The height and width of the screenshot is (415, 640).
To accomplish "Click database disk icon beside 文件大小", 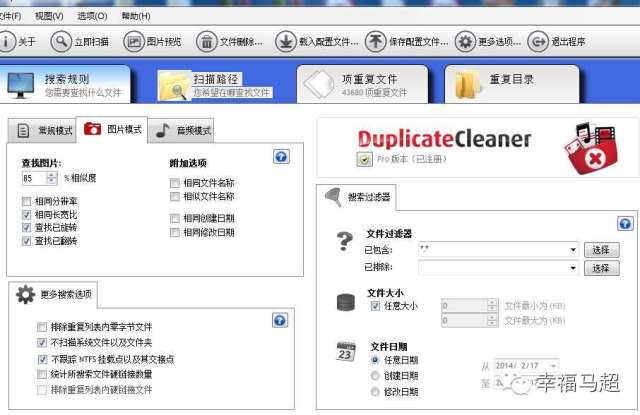I will (346, 302).
